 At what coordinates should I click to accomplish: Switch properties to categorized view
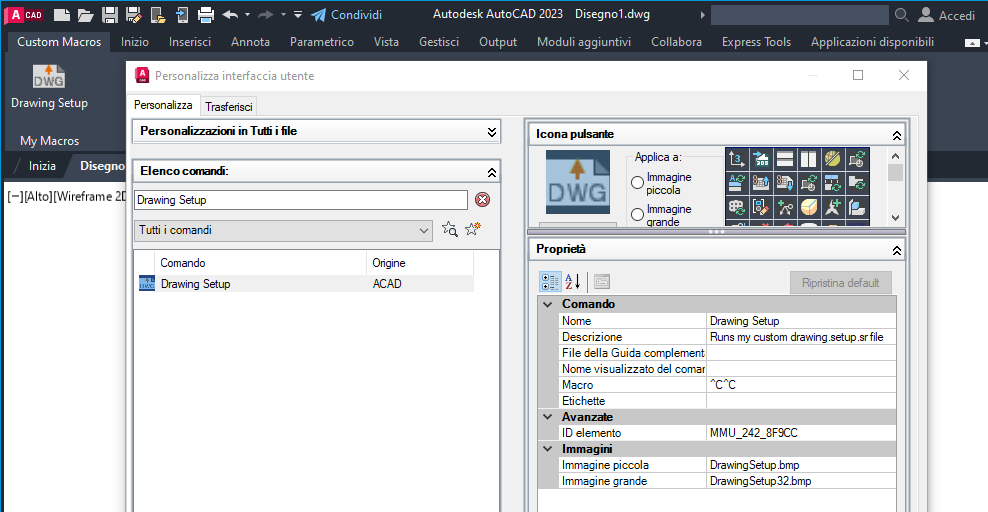pyautogui.click(x=549, y=282)
